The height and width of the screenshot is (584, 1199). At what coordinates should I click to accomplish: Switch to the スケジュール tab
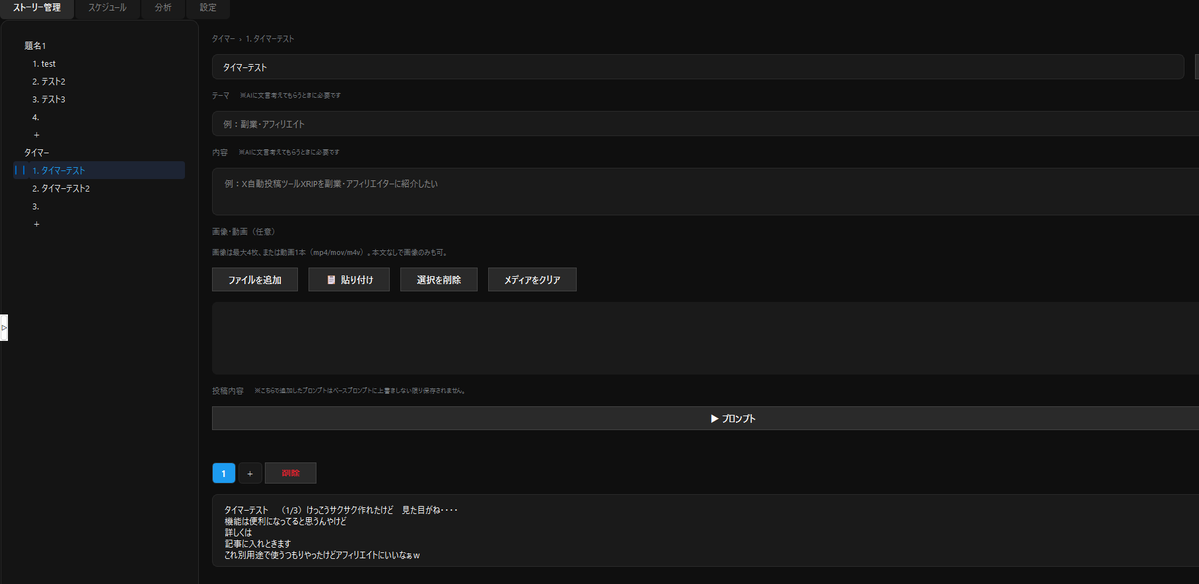click(108, 8)
